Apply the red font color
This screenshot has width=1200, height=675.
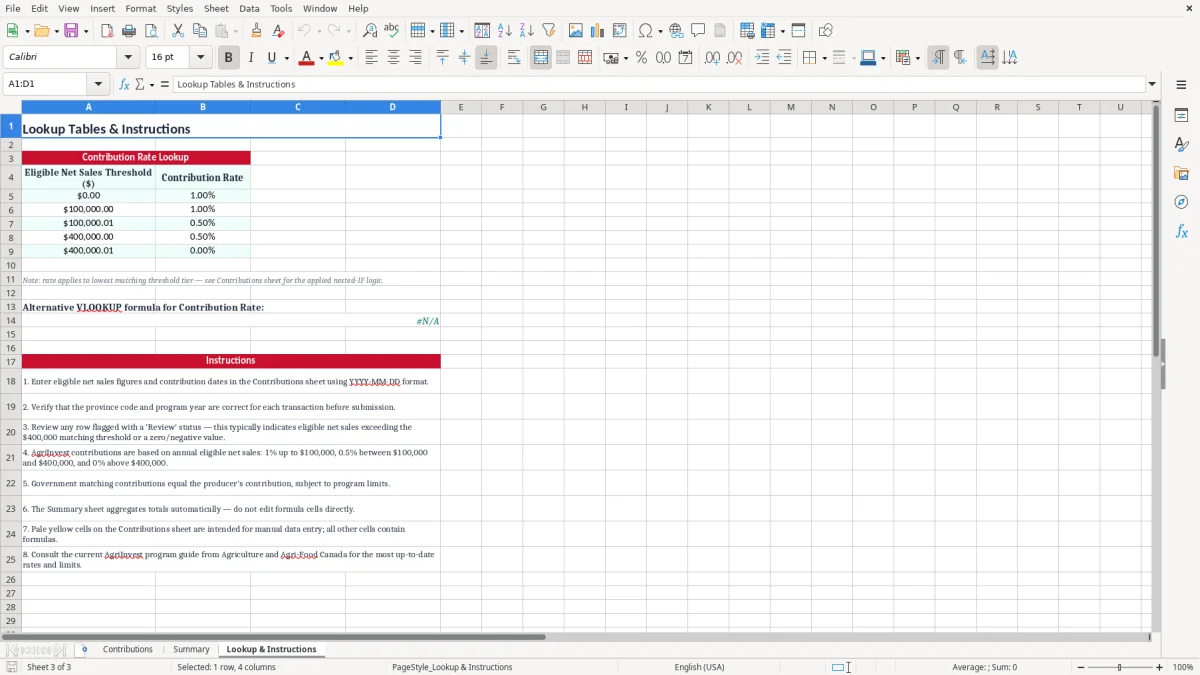[306, 58]
